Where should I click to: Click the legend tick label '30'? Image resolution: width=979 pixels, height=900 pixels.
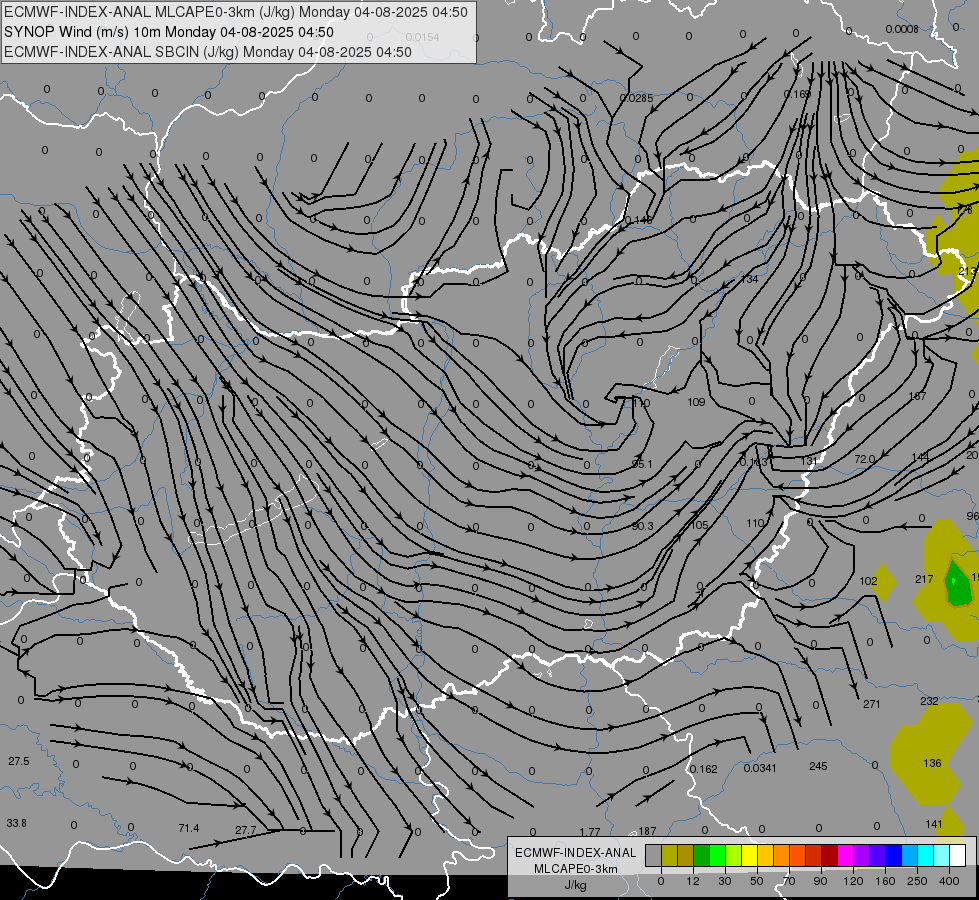click(724, 881)
